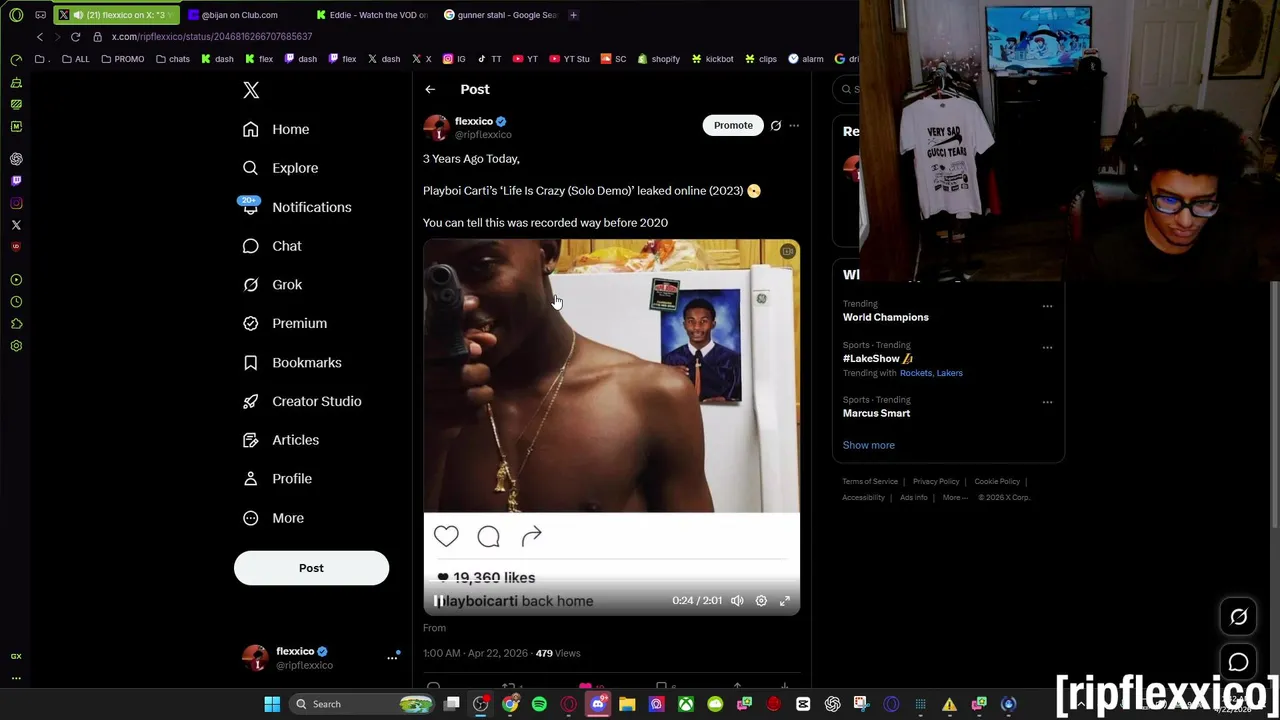The height and width of the screenshot is (720, 1280).
Task: Open options for #LakeShow trend
Action: point(1047,347)
